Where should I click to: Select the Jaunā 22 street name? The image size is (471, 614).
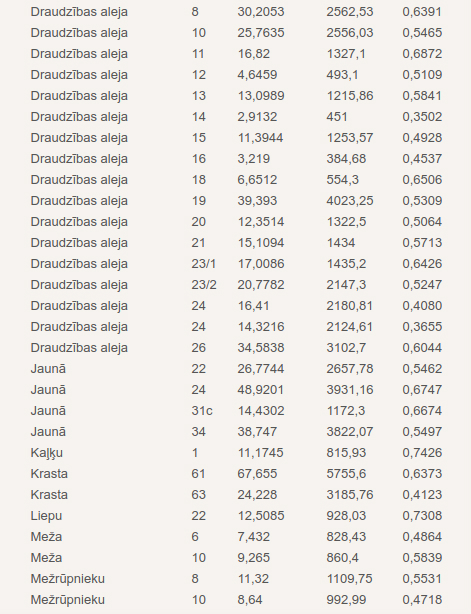[x=48, y=369]
